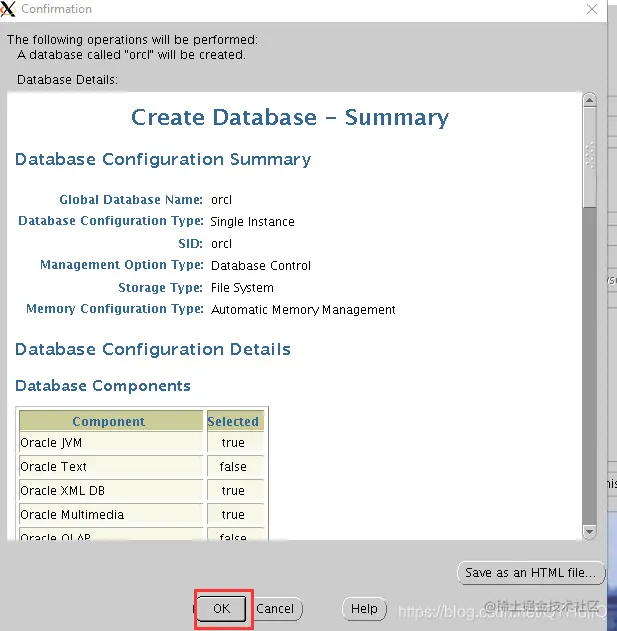
Task: Click the SID label
Action: (x=190, y=243)
